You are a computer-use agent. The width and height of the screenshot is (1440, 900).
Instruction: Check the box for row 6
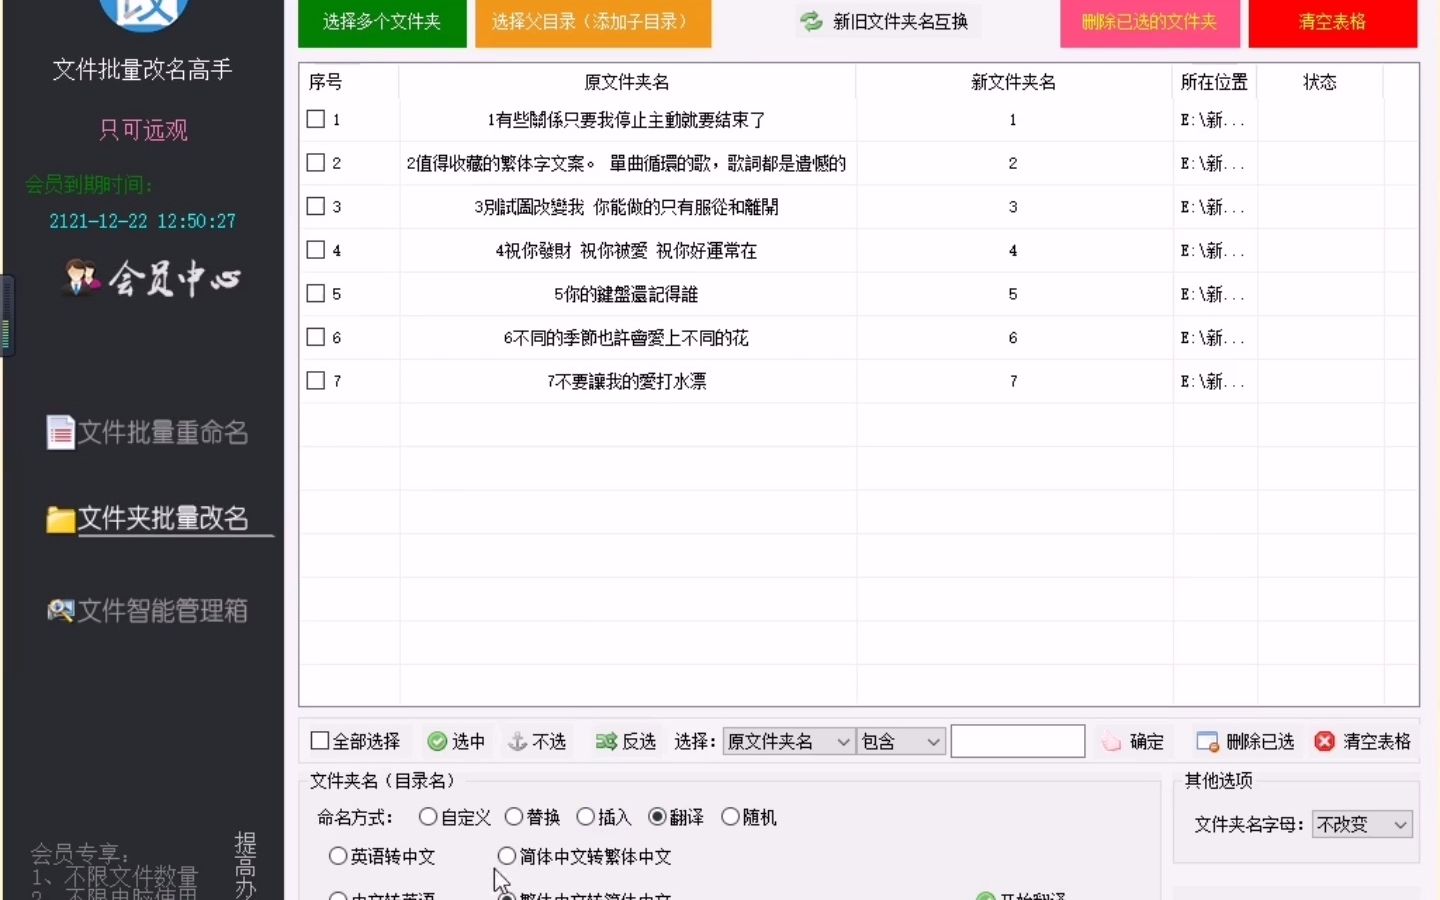point(316,337)
